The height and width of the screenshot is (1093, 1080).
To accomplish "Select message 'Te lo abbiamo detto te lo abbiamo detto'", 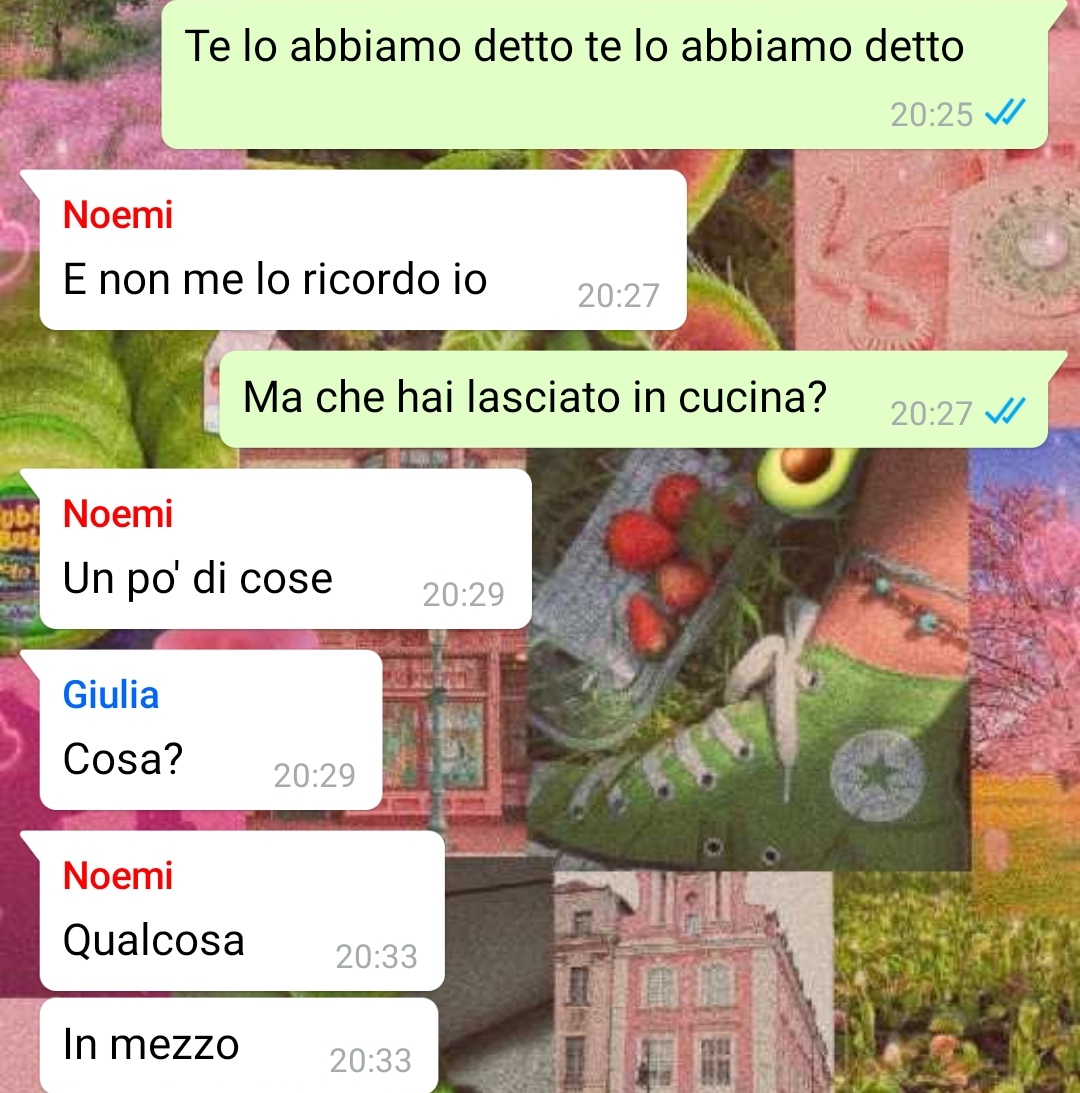I will click(x=604, y=74).
